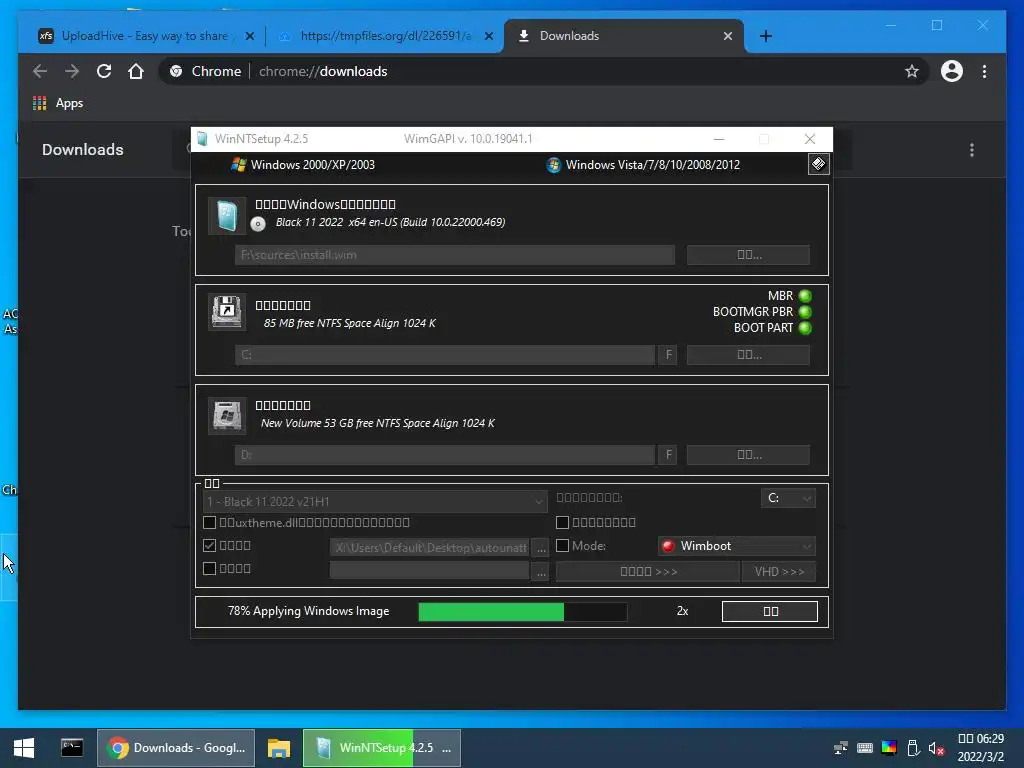This screenshot has width=1024, height=768.
Task: Click browse button for installation drive D:
Action: [x=748, y=455]
